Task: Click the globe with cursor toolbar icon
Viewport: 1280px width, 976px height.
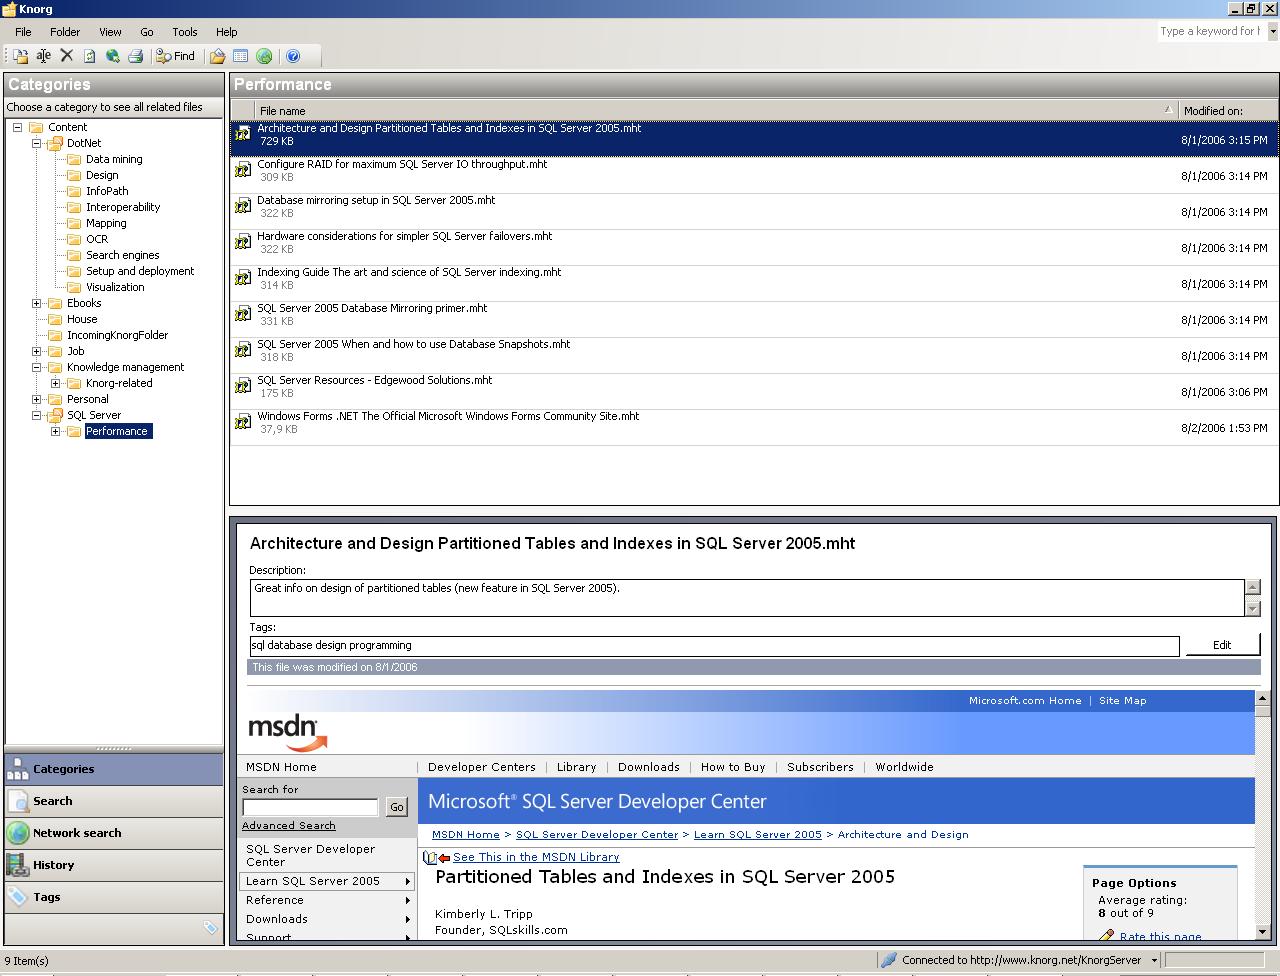Action: [113, 56]
